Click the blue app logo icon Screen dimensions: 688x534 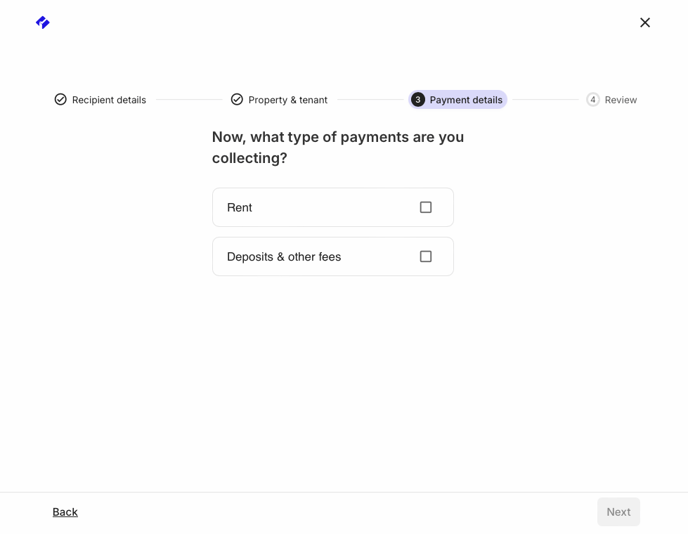click(x=43, y=22)
